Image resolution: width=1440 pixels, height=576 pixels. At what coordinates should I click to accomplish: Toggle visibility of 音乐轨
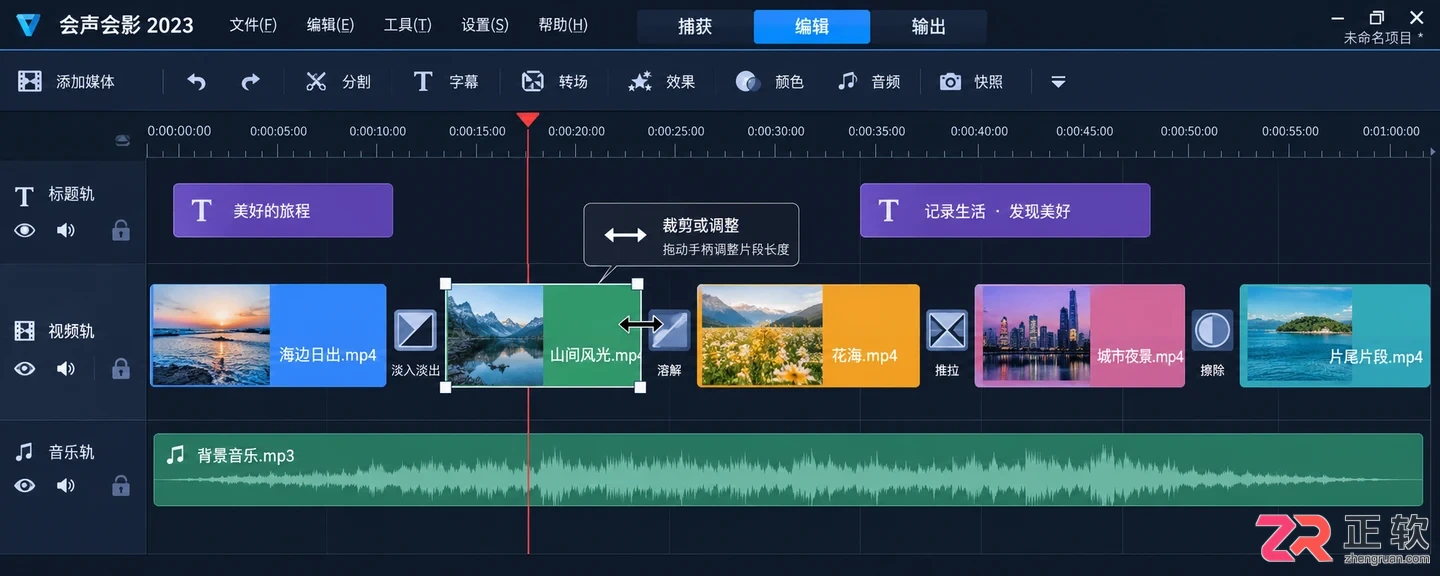[25, 486]
